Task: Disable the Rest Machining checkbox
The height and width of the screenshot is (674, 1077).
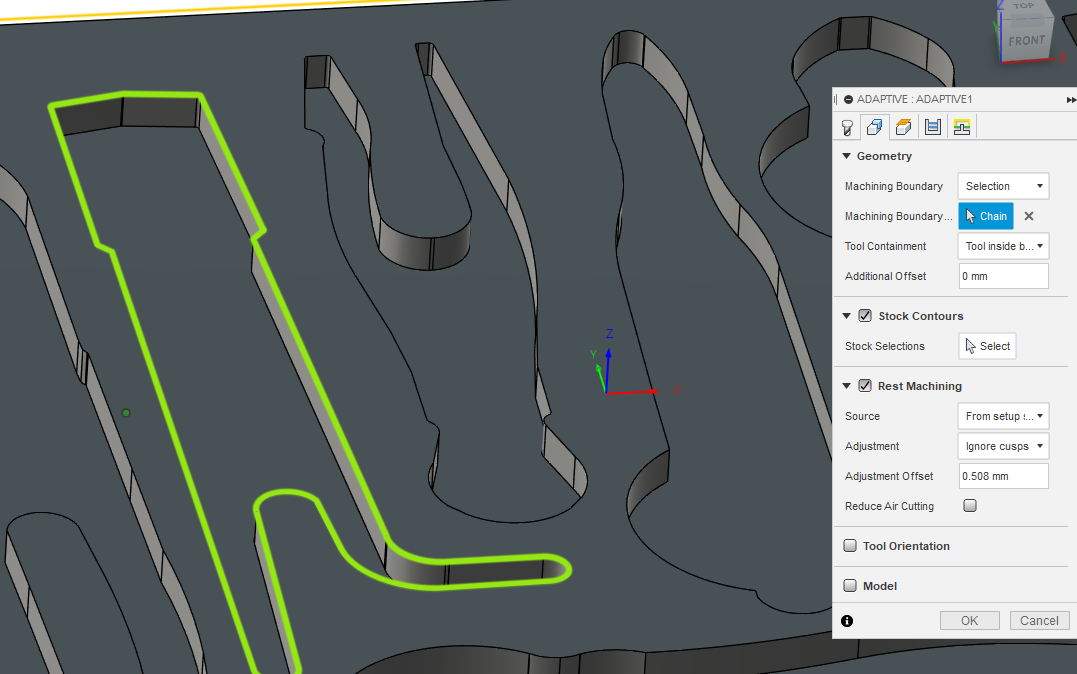Action: tap(865, 386)
